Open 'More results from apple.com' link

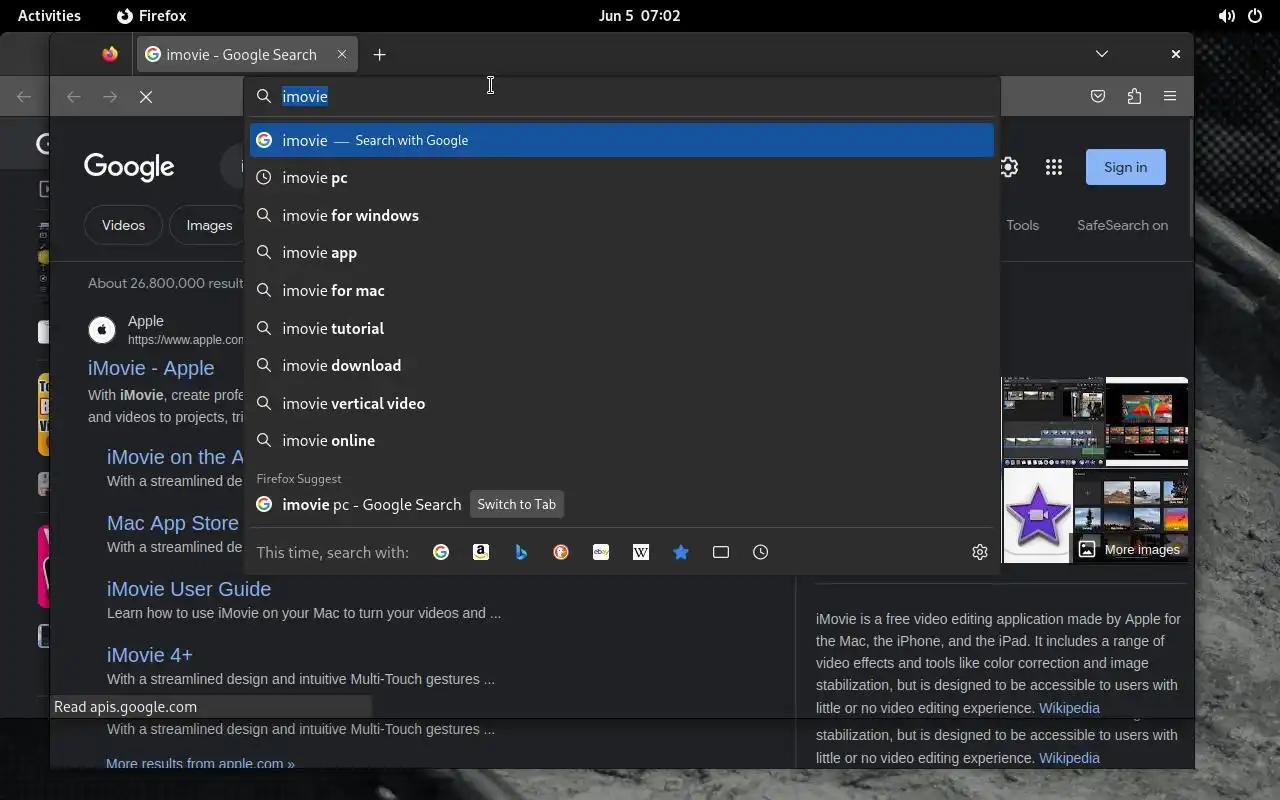pos(200,762)
